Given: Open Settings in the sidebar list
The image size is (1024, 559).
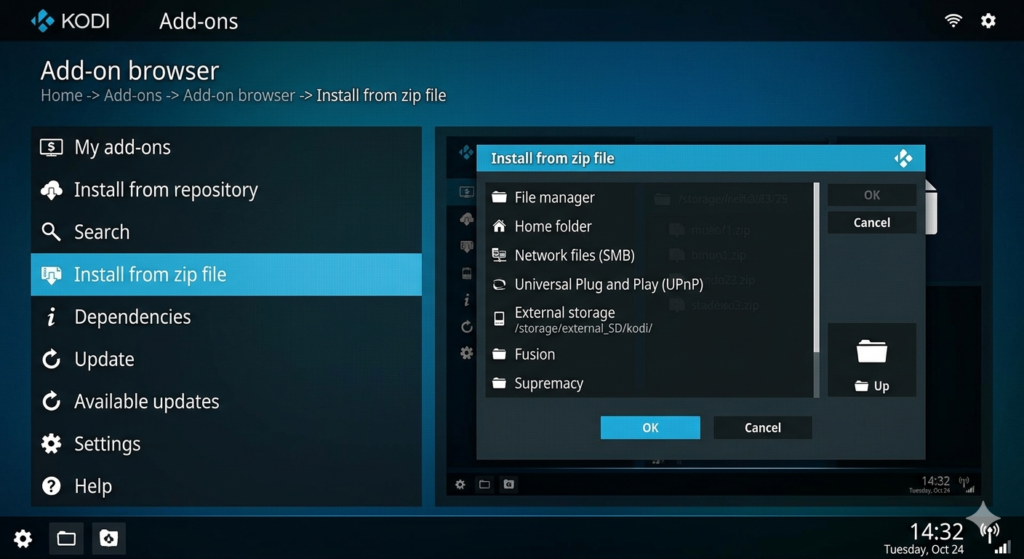Looking at the screenshot, I should pyautogui.click(x=226, y=444).
